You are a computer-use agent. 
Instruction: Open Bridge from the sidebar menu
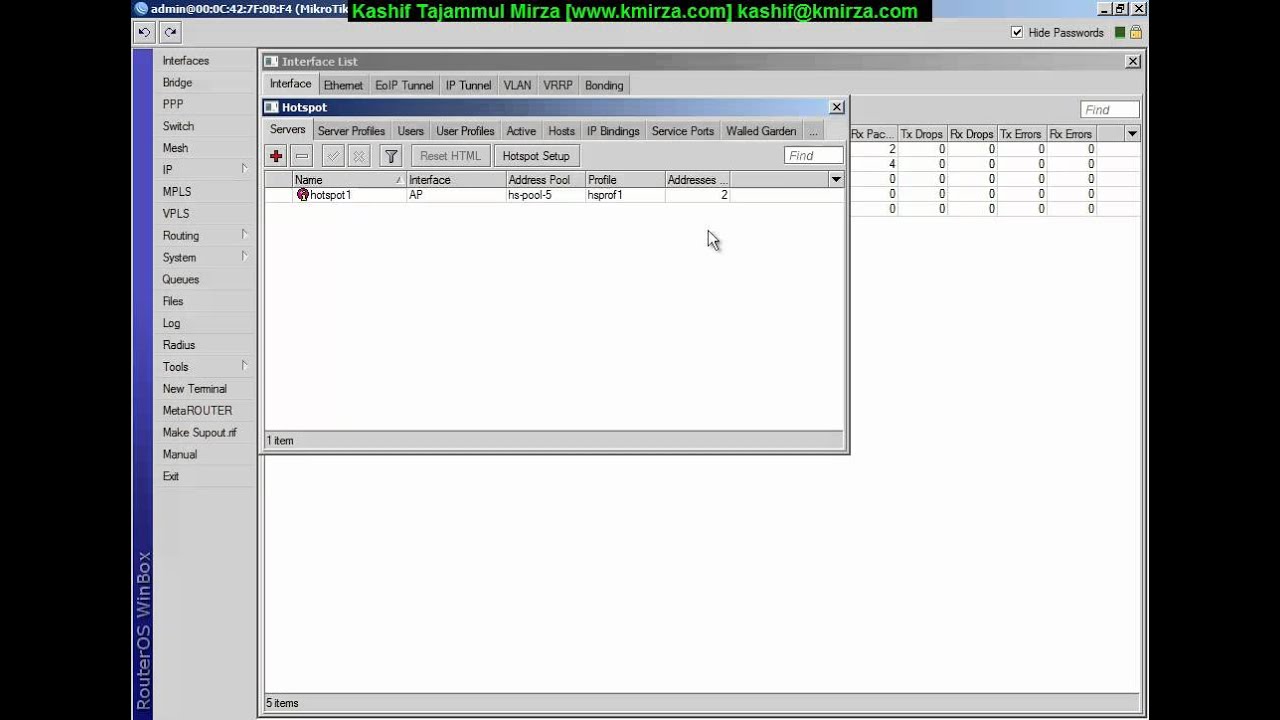point(177,83)
